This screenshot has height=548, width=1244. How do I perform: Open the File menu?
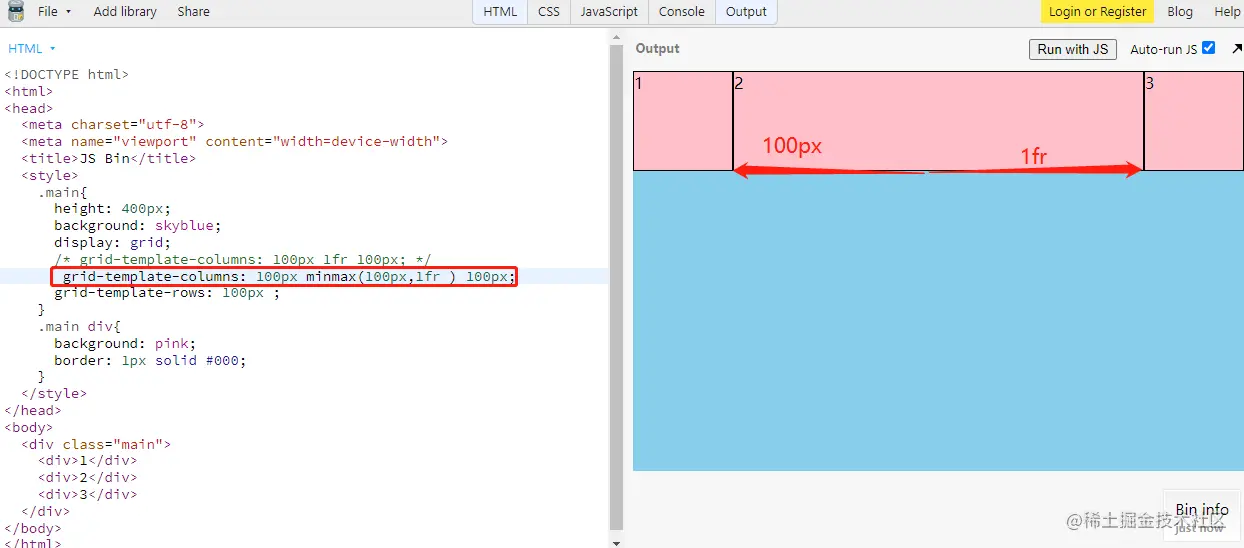[54, 12]
